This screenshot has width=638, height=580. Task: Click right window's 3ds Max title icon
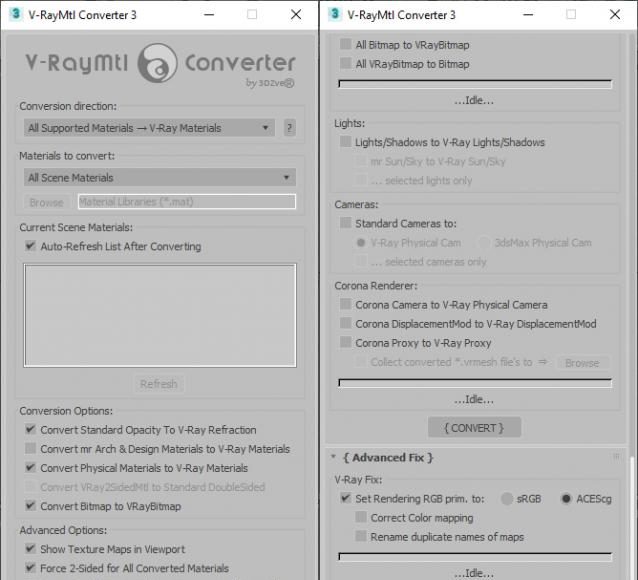(x=333, y=15)
